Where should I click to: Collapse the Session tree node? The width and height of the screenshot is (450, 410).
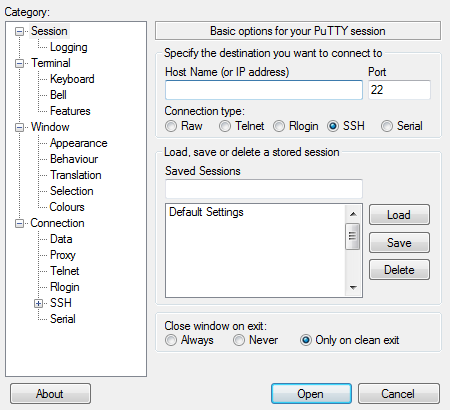pyautogui.click(x=20, y=32)
